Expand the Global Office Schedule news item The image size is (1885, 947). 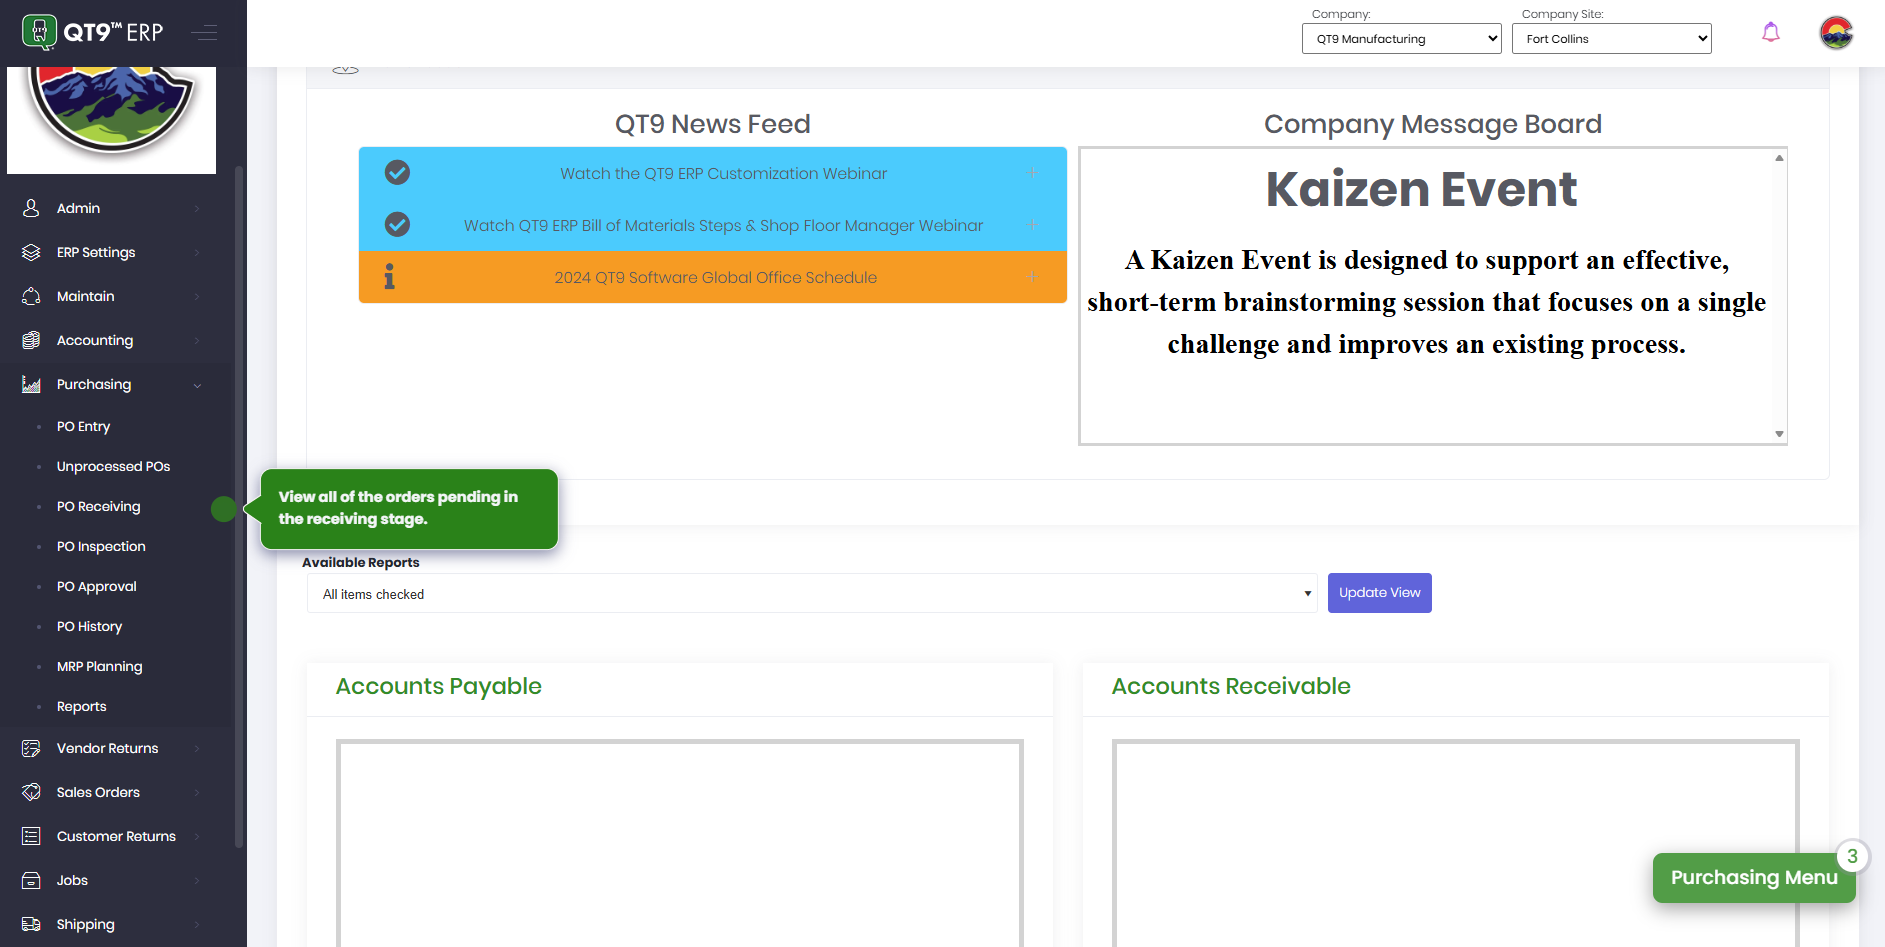click(x=1032, y=277)
